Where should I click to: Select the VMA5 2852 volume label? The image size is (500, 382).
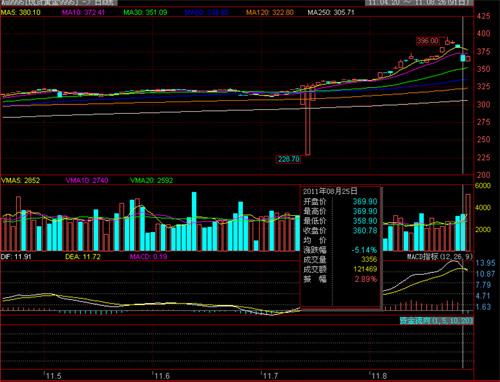point(21,180)
